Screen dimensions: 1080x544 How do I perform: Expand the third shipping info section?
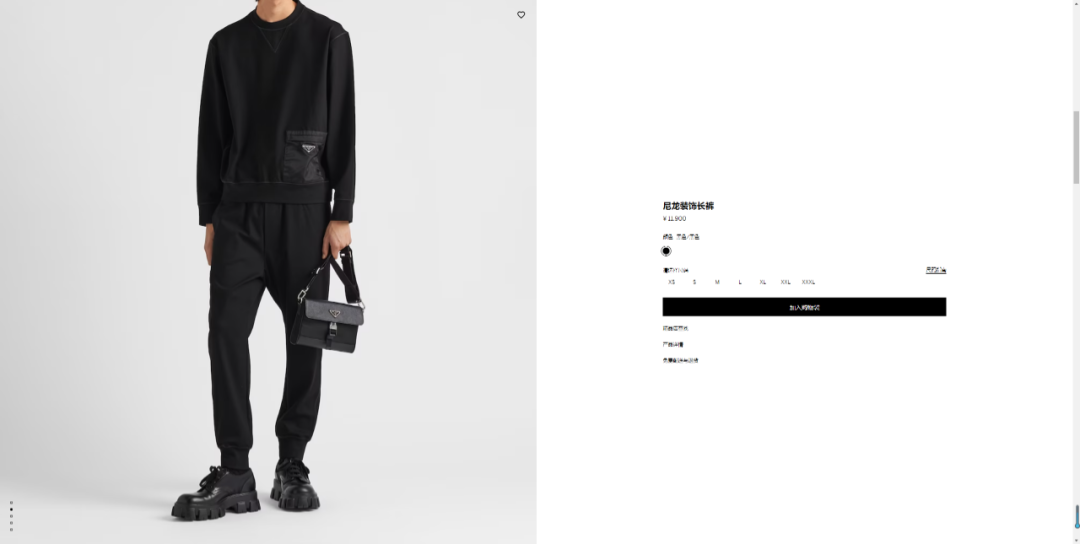coord(680,360)
